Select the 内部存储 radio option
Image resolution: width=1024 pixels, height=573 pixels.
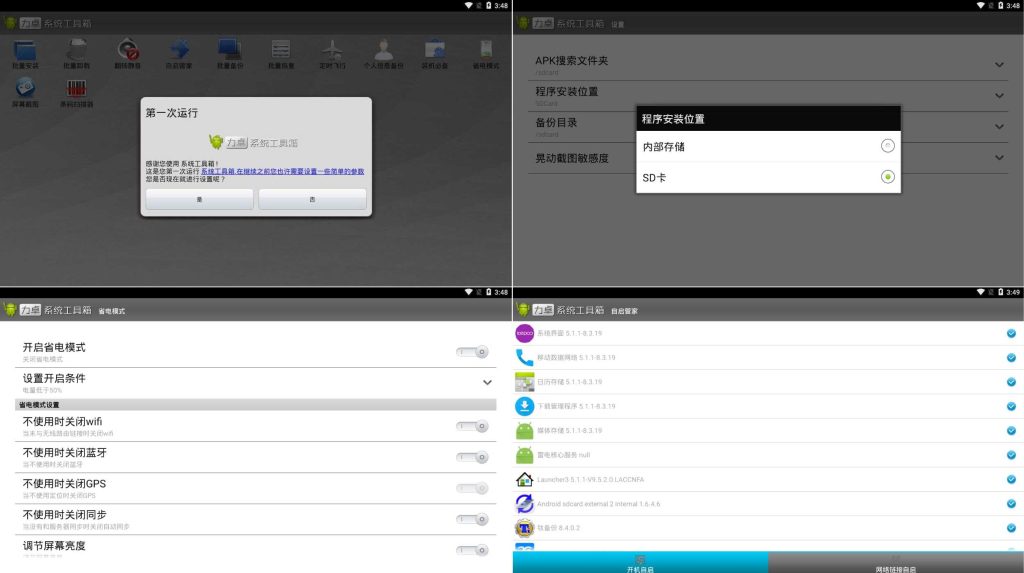[888, 146]
